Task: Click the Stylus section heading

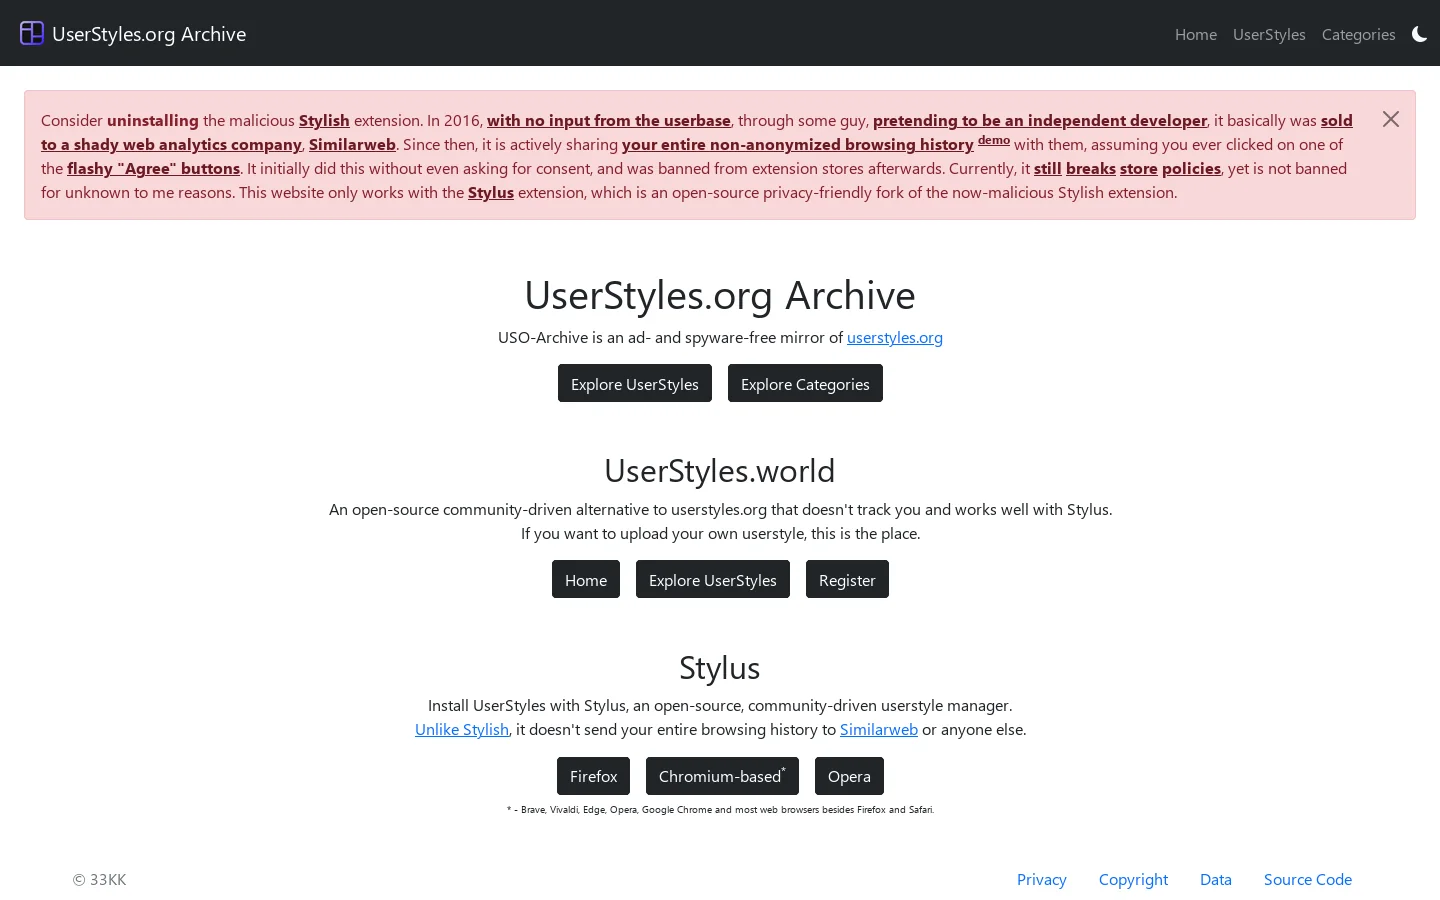Action: pyautogui.click(x=720, y=667)
